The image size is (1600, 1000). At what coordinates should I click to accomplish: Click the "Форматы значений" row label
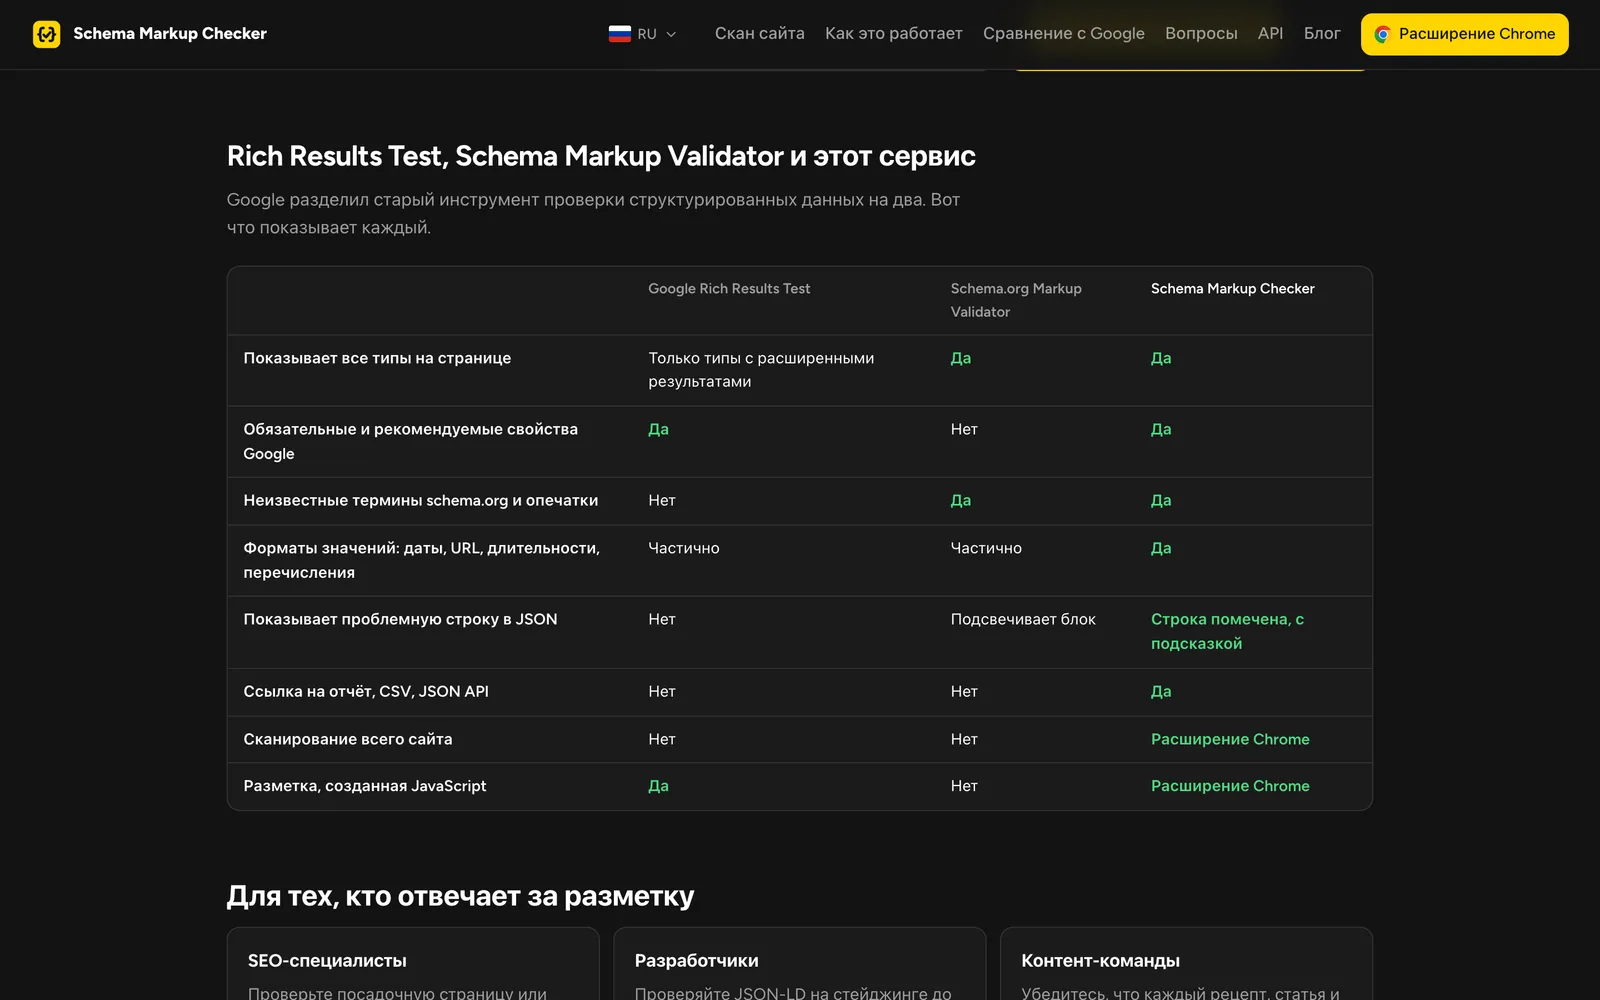click(x=421, y=560)
